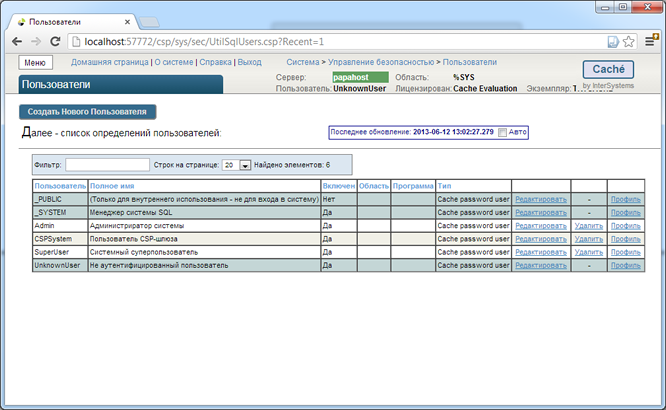Viewport: 666px width, 410px height.
Task: Click the browser forward arrow
Action: (36, 41)
